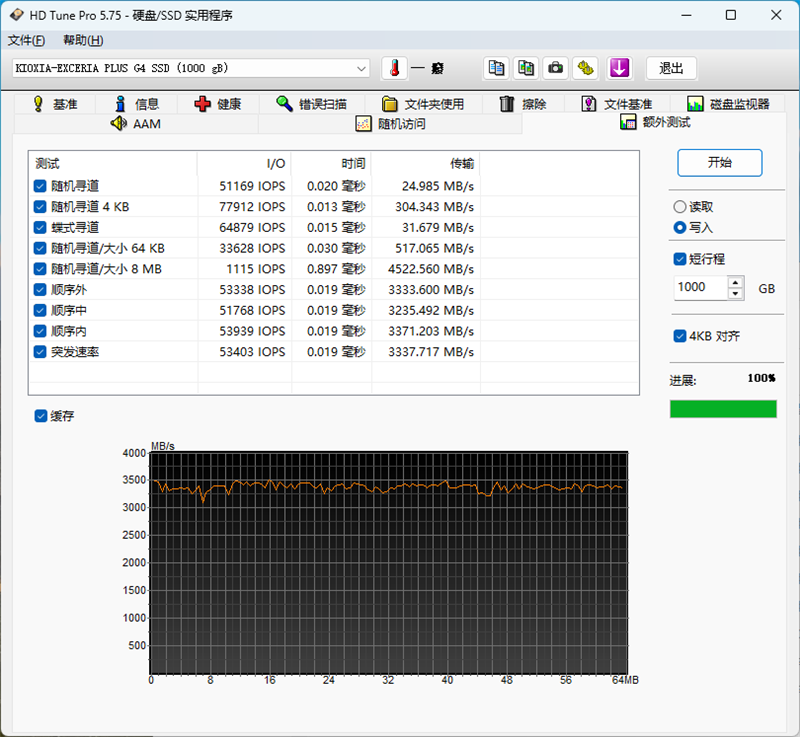Click the 传输 column header
This screenshot has height=737, width=800.
click(426, 164)
